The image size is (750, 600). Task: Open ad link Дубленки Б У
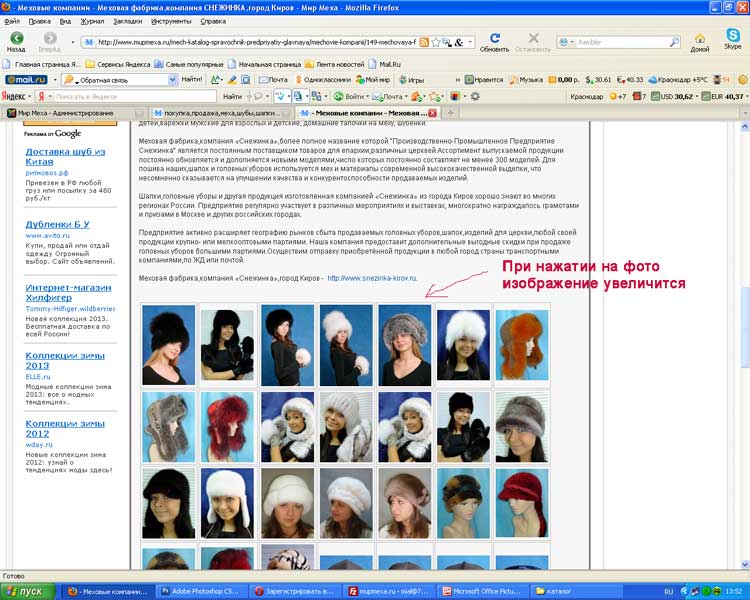57,224
